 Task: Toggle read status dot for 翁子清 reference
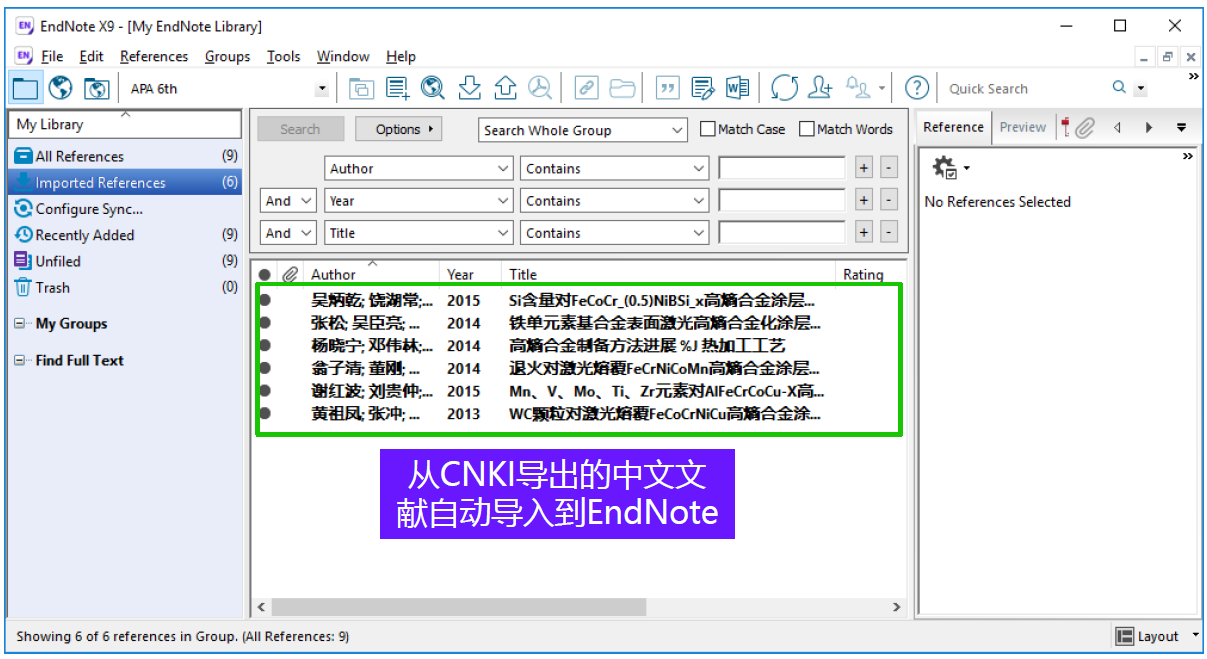coord(265,368)
